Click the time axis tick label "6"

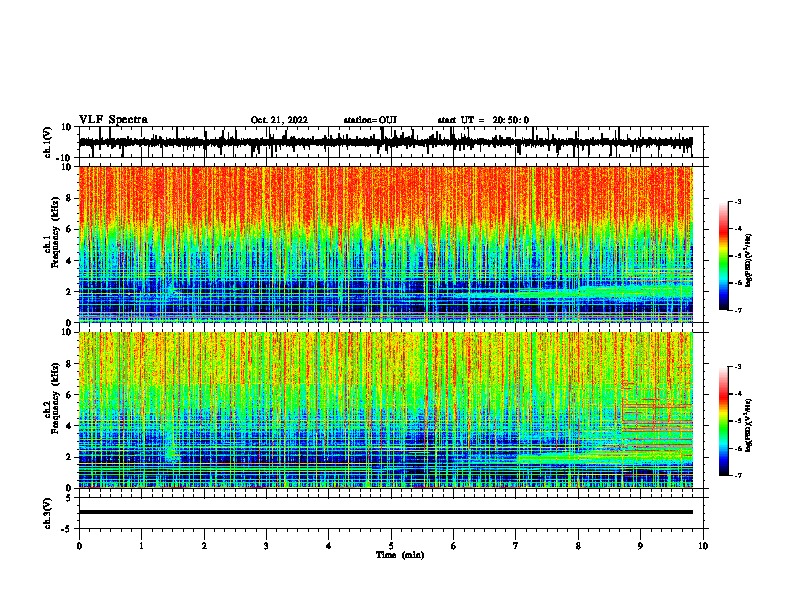pos(454,546)
